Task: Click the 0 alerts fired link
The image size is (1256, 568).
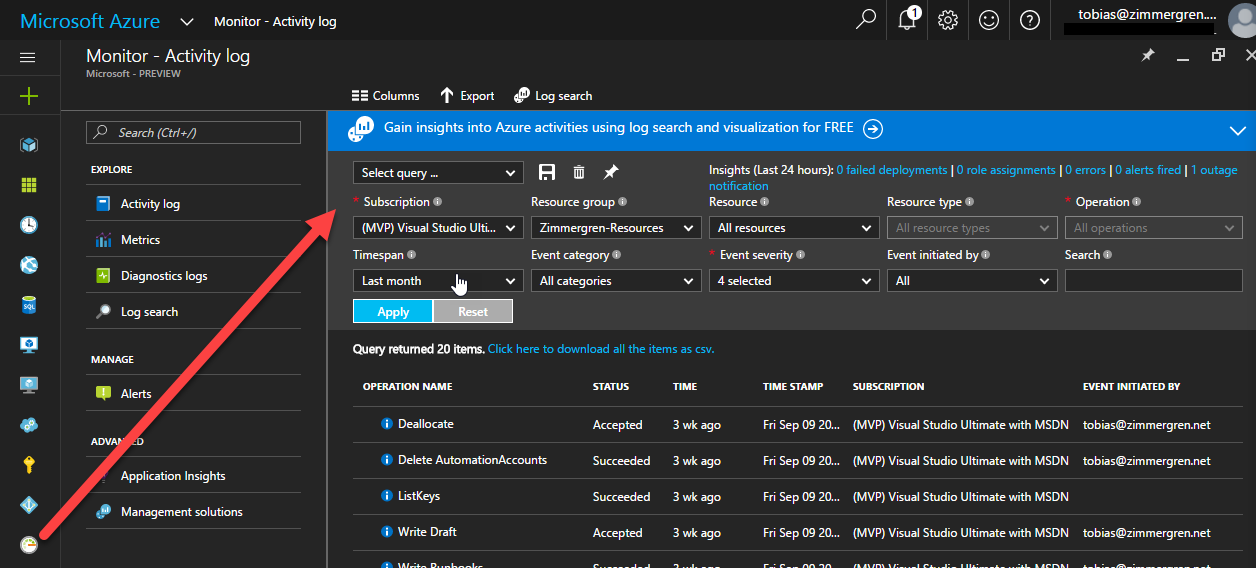Action: click(1148, 170)
